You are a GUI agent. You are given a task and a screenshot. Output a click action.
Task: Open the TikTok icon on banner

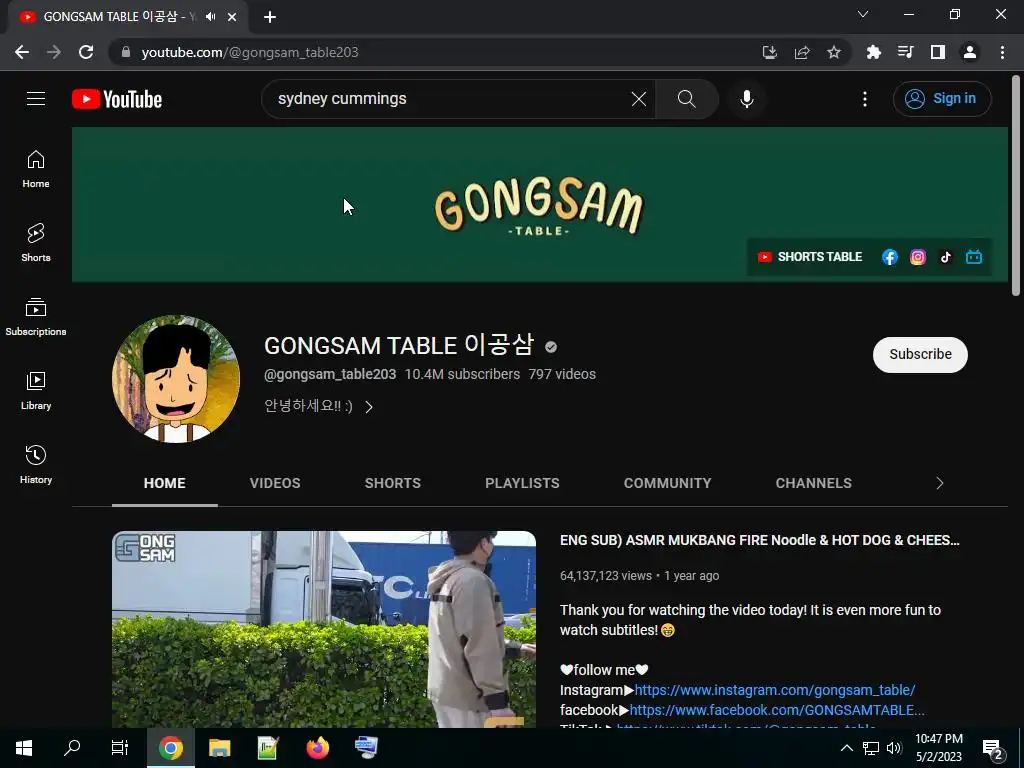[946, 257]
